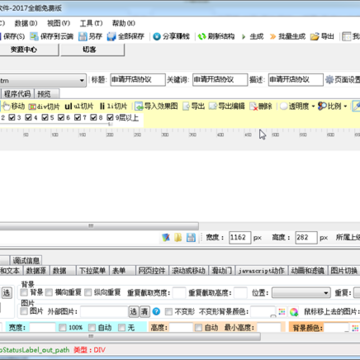Enable the 图片 checkbox

[x=24, y=311]
